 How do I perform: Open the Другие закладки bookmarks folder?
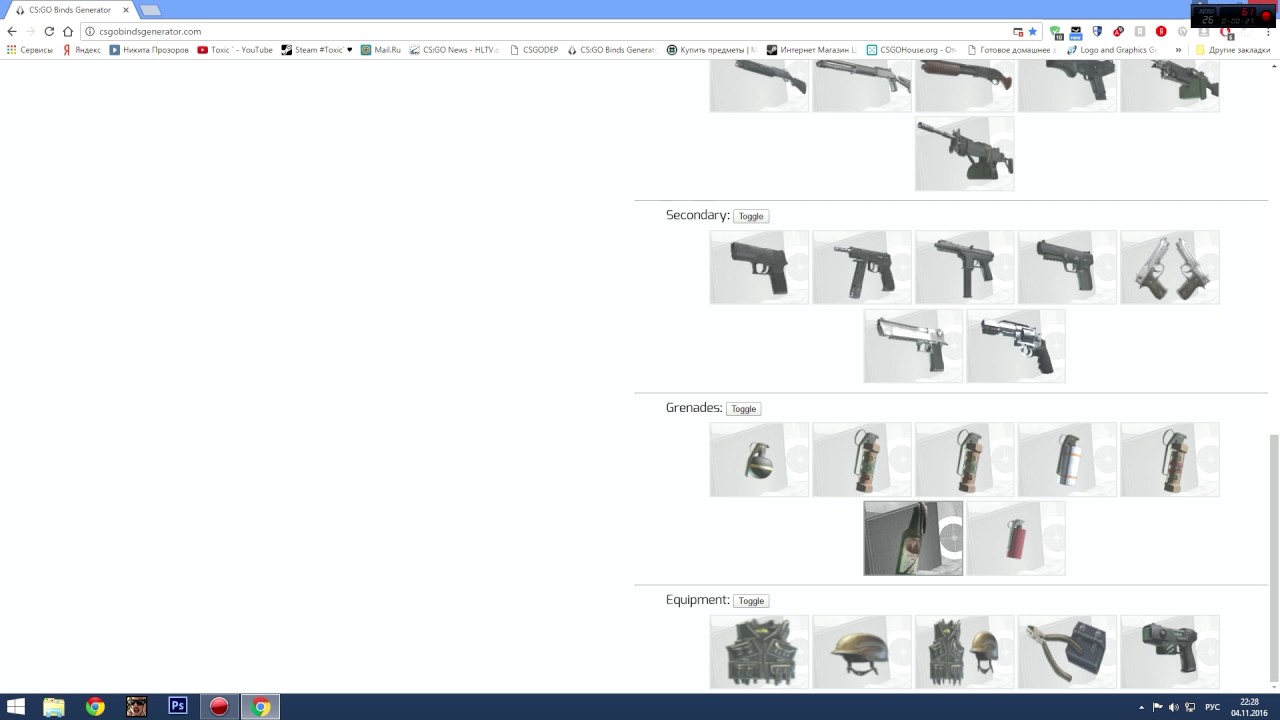1233,50
